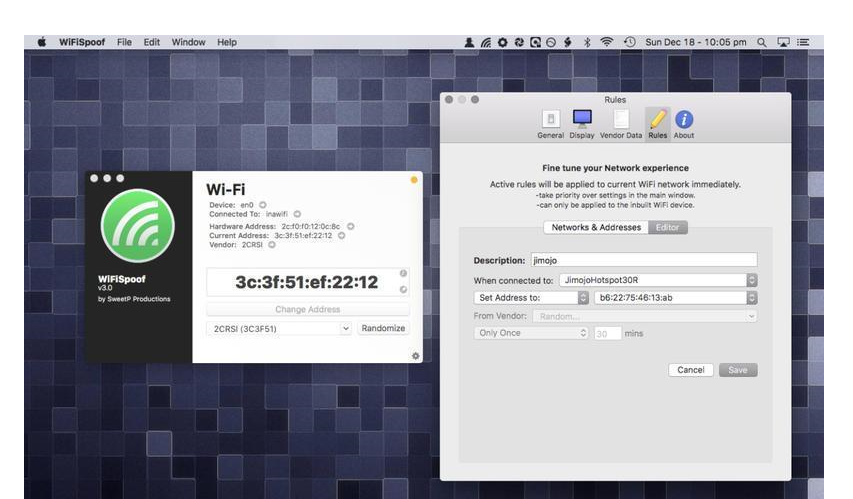This screenshot has height=499, width=853.
Task: Open the Only Once frequency dropdown
Action: [x=531, y=333]
